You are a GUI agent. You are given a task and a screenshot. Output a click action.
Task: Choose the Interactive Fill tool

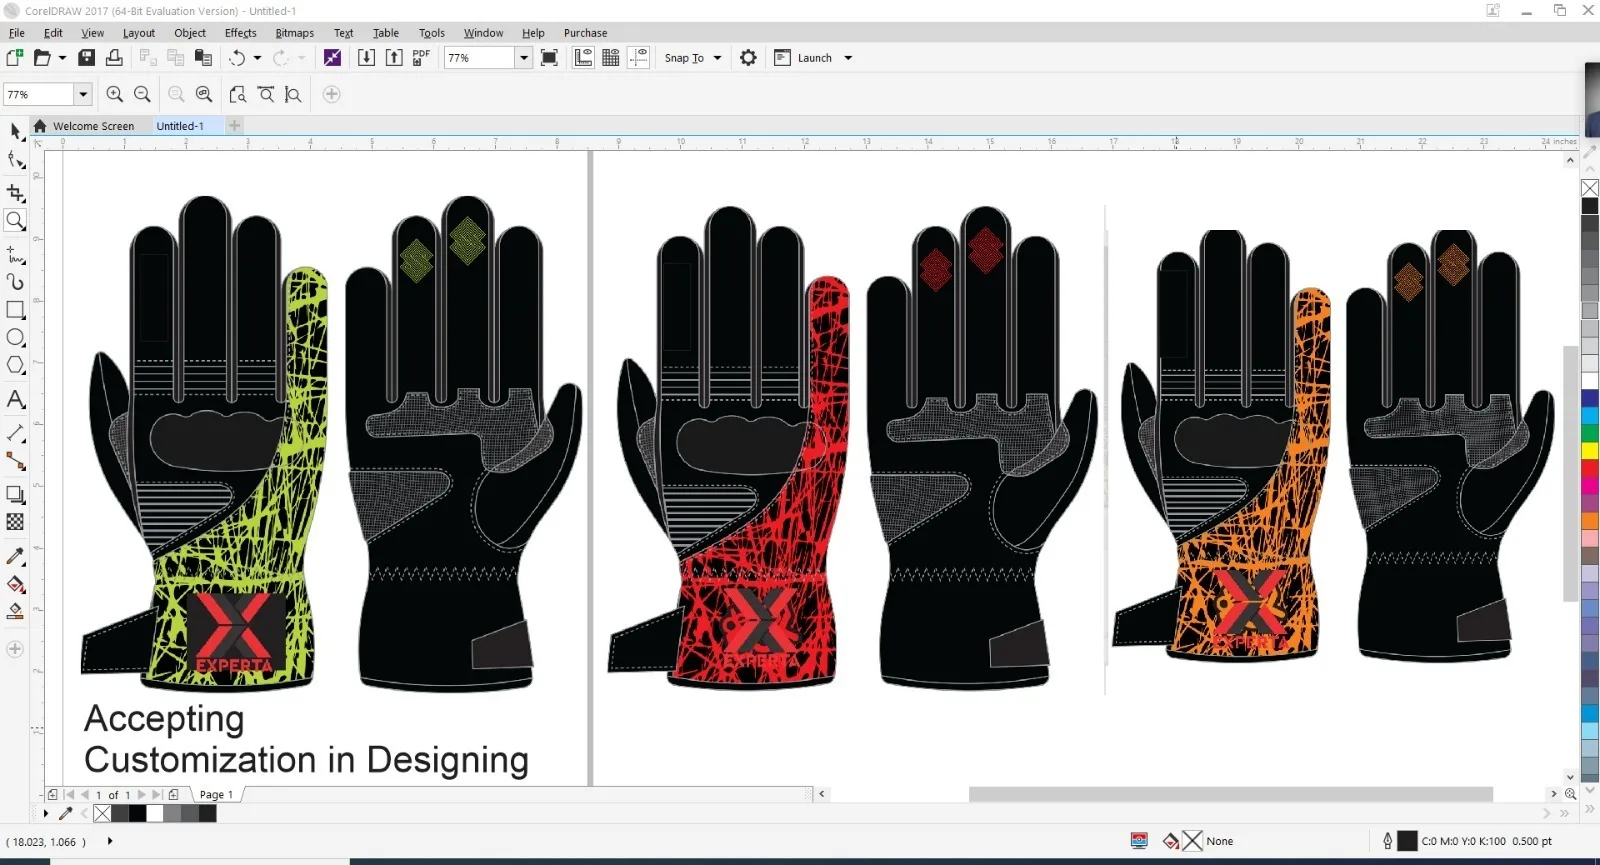coord(15,584)
